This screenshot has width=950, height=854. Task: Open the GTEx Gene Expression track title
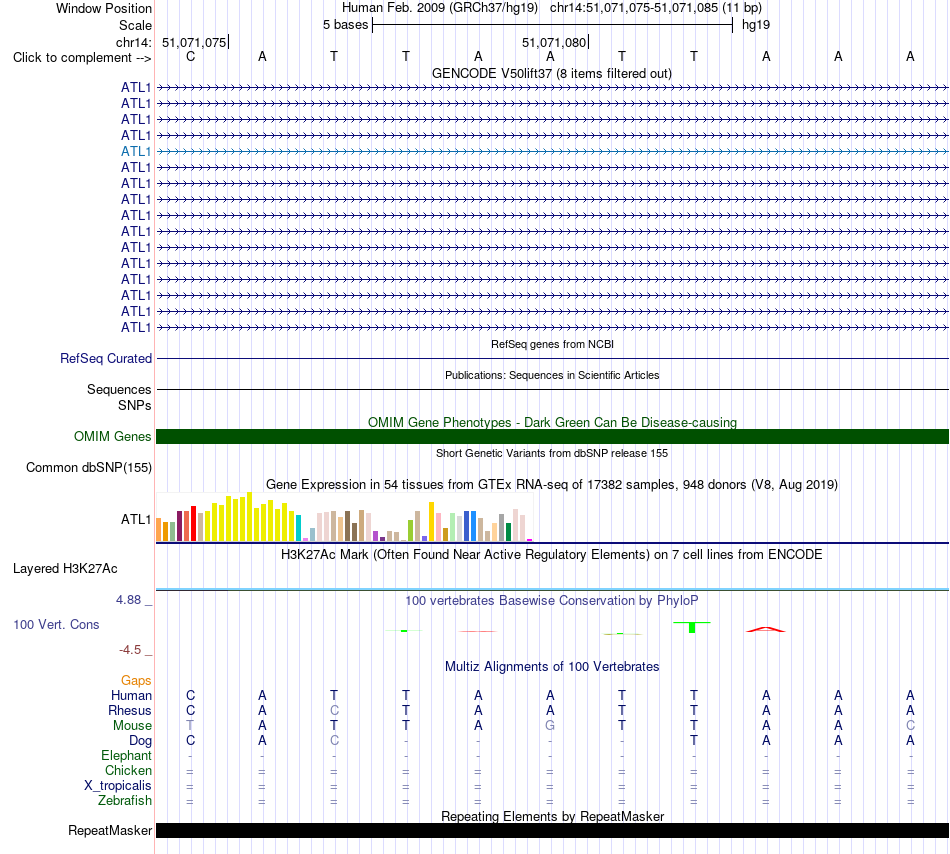pos(552,485)
